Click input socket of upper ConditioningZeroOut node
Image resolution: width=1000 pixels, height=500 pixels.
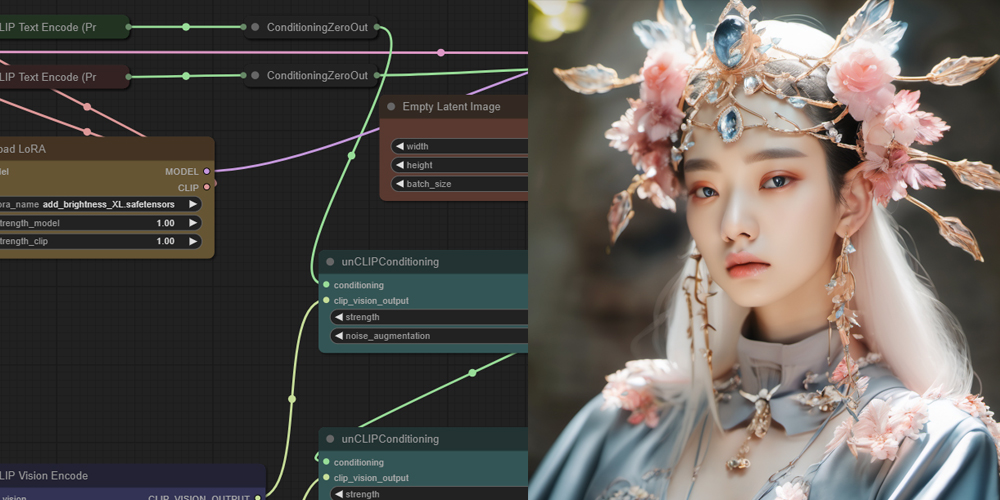pyautogui.click(x=244, y=27)
